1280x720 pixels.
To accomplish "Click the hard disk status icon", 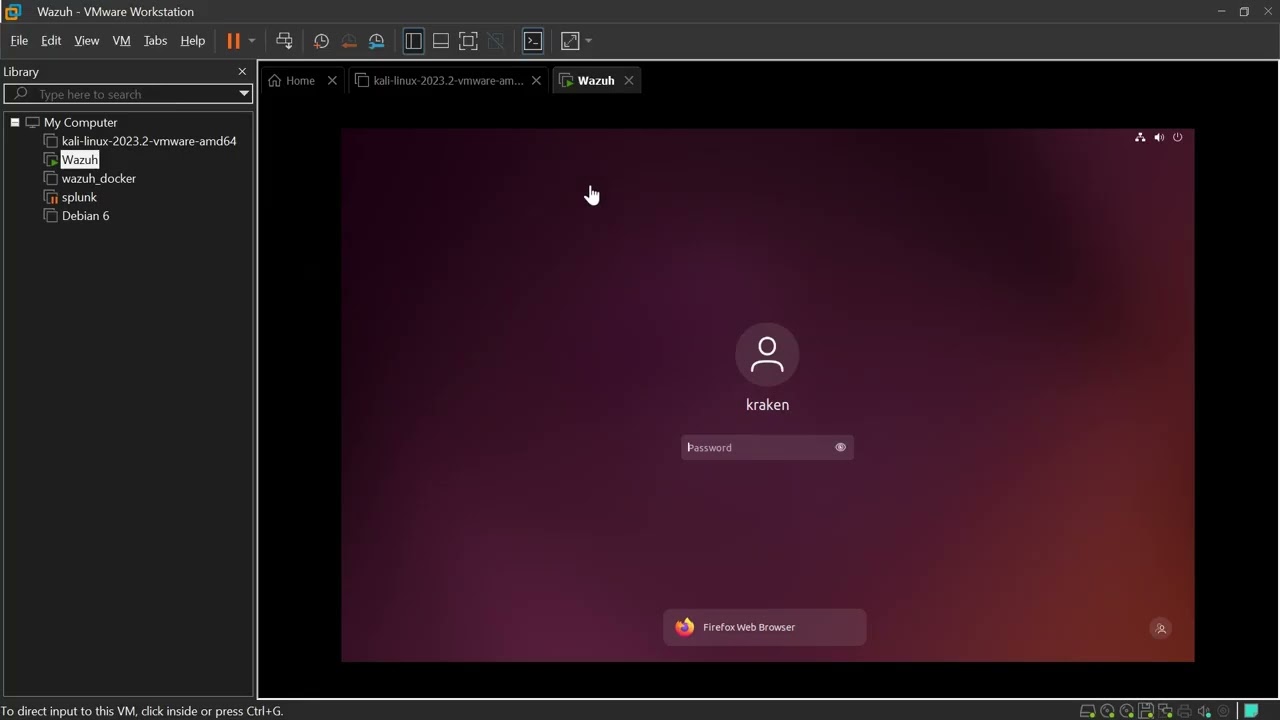I will tap(1088, 711).
